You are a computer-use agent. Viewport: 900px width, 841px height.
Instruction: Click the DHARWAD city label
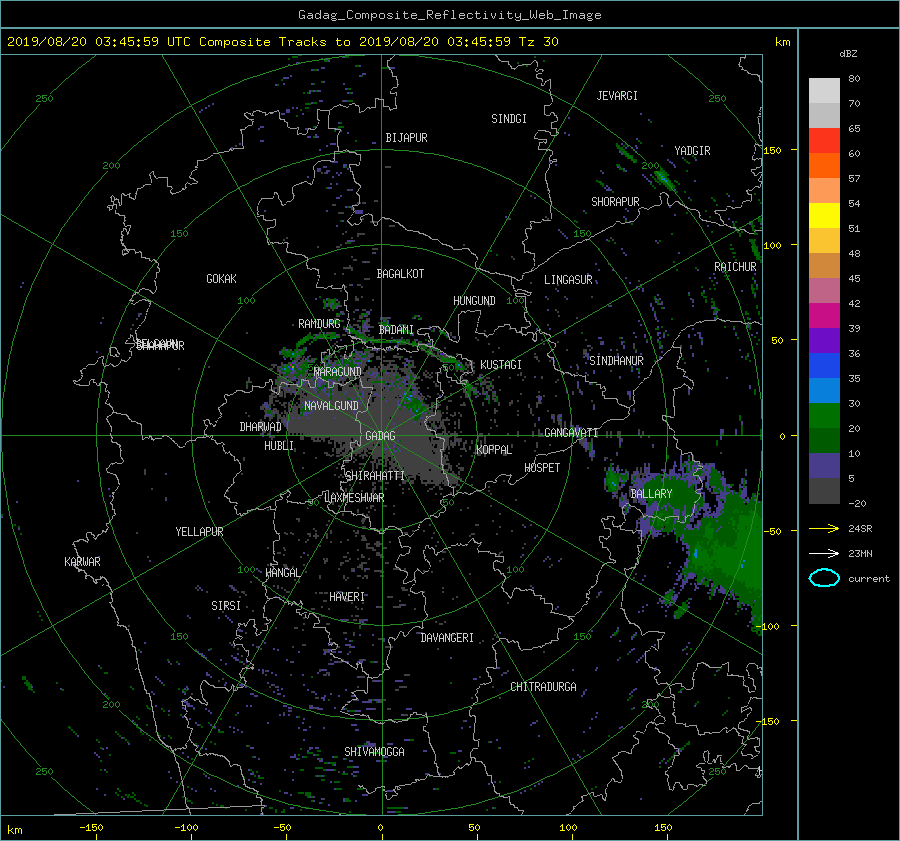coord(260,427)
